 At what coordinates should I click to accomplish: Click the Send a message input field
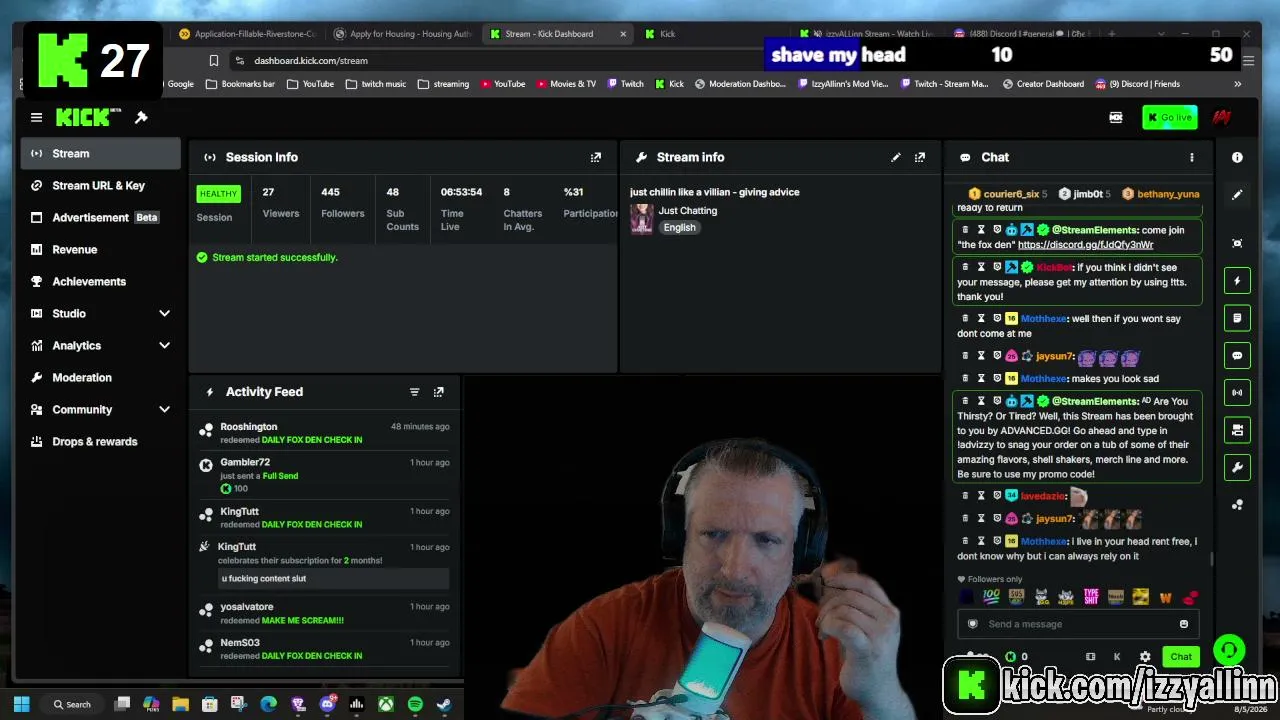pyautogui.click(x=1077, y=624)
